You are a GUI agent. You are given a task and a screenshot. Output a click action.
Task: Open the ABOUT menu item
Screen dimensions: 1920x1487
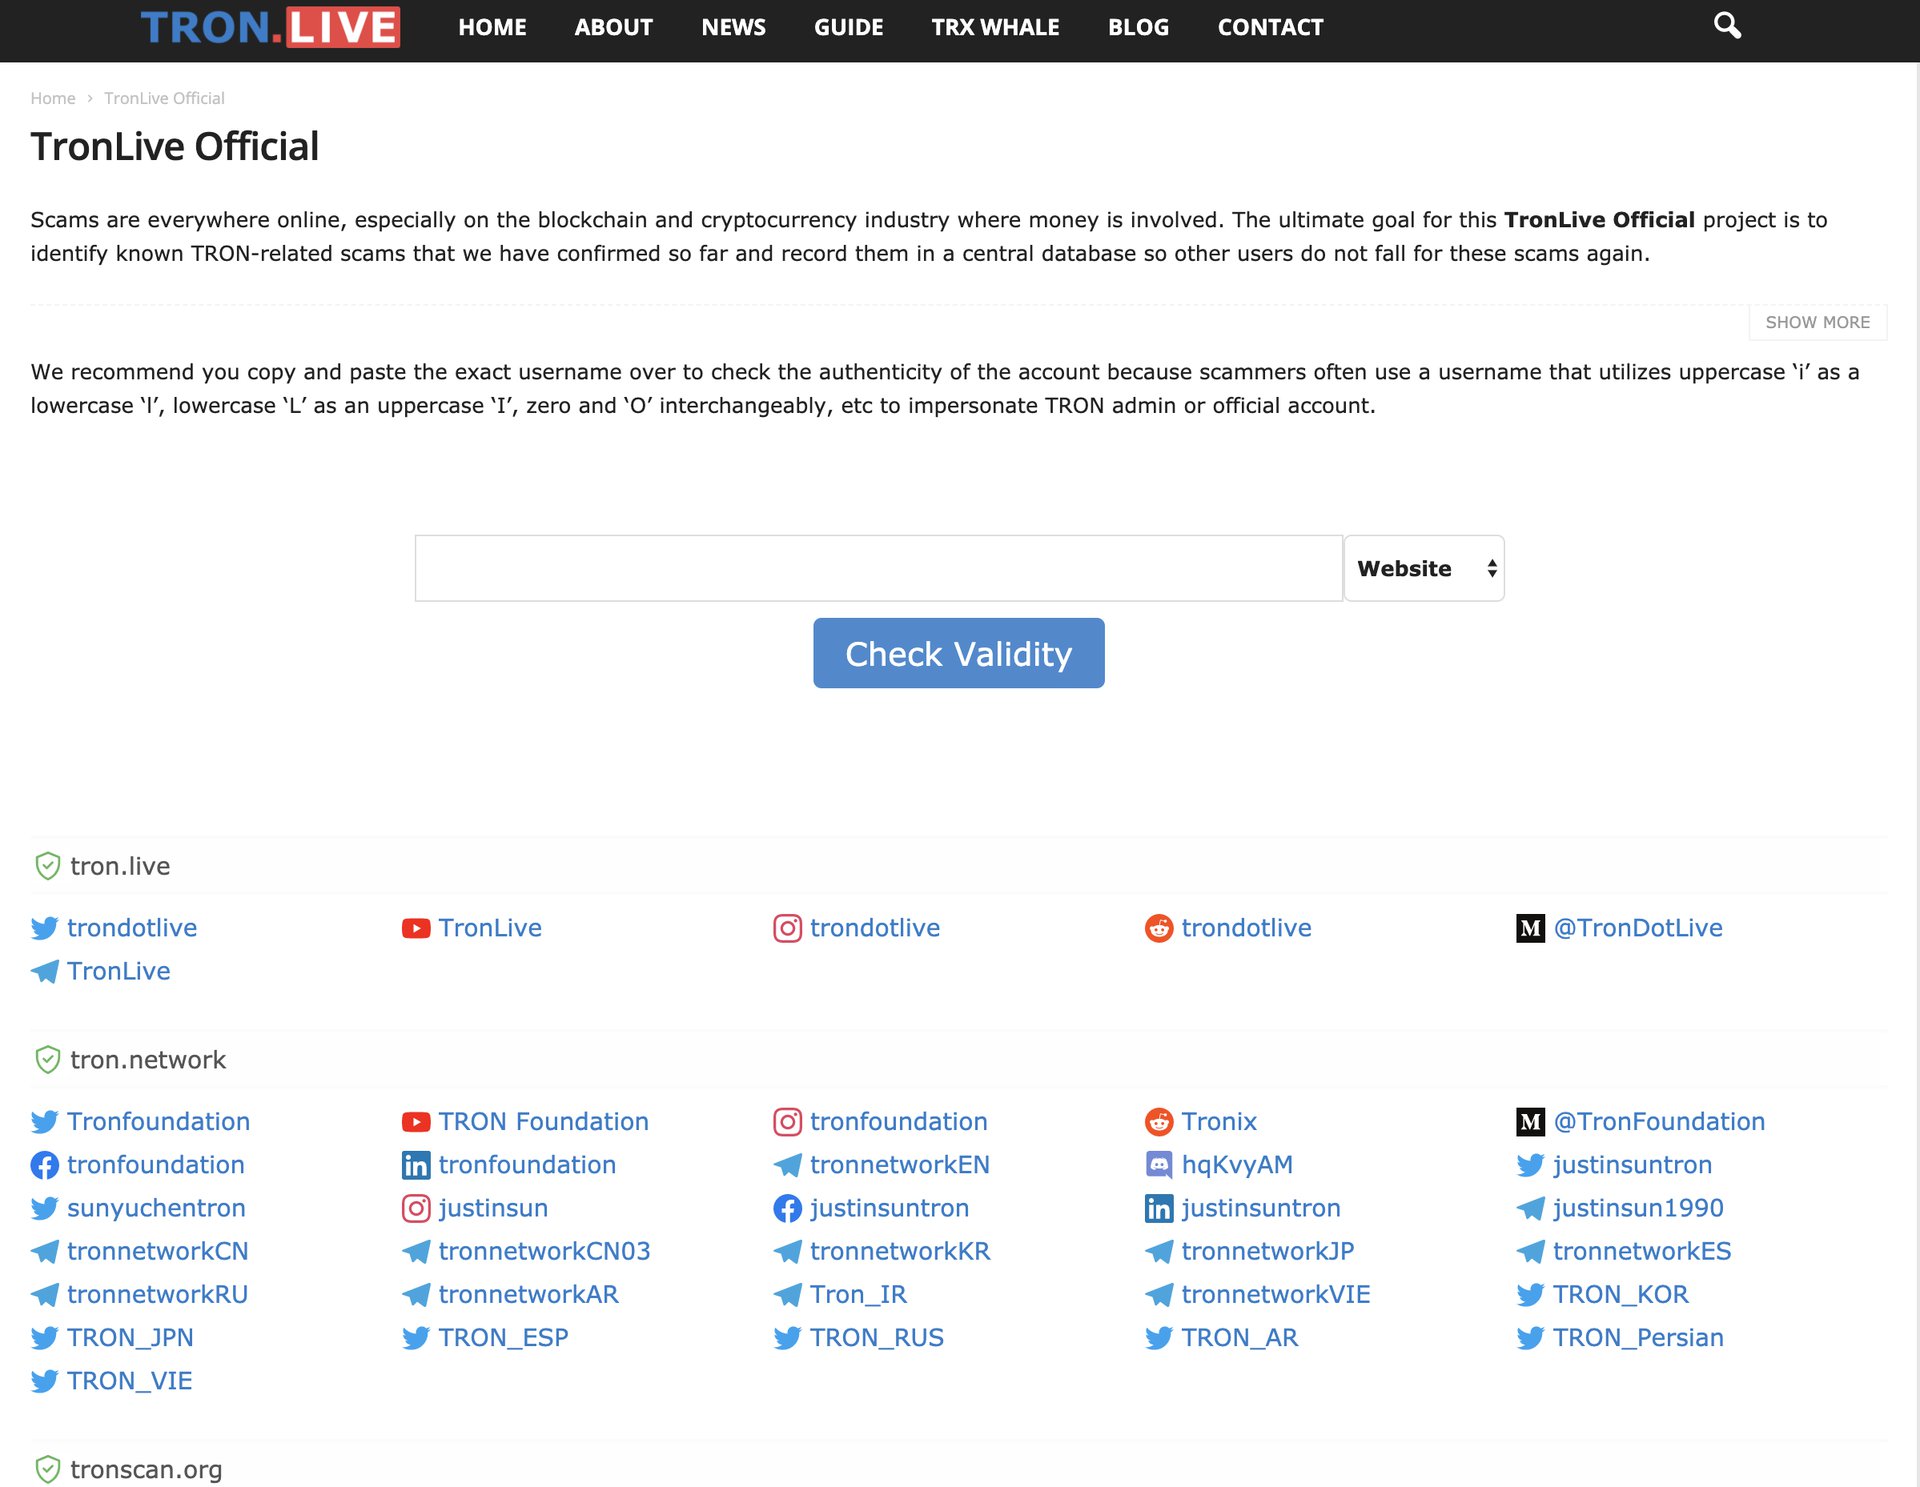click(613, 27)
